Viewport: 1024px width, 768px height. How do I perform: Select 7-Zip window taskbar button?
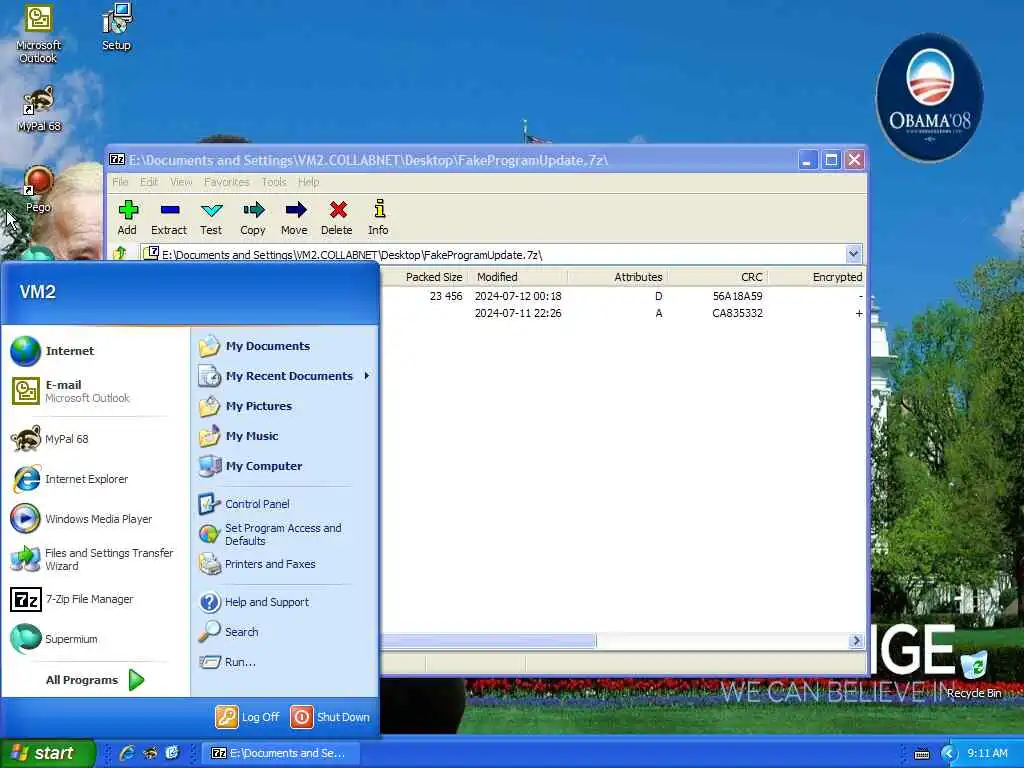pos(280,753)
